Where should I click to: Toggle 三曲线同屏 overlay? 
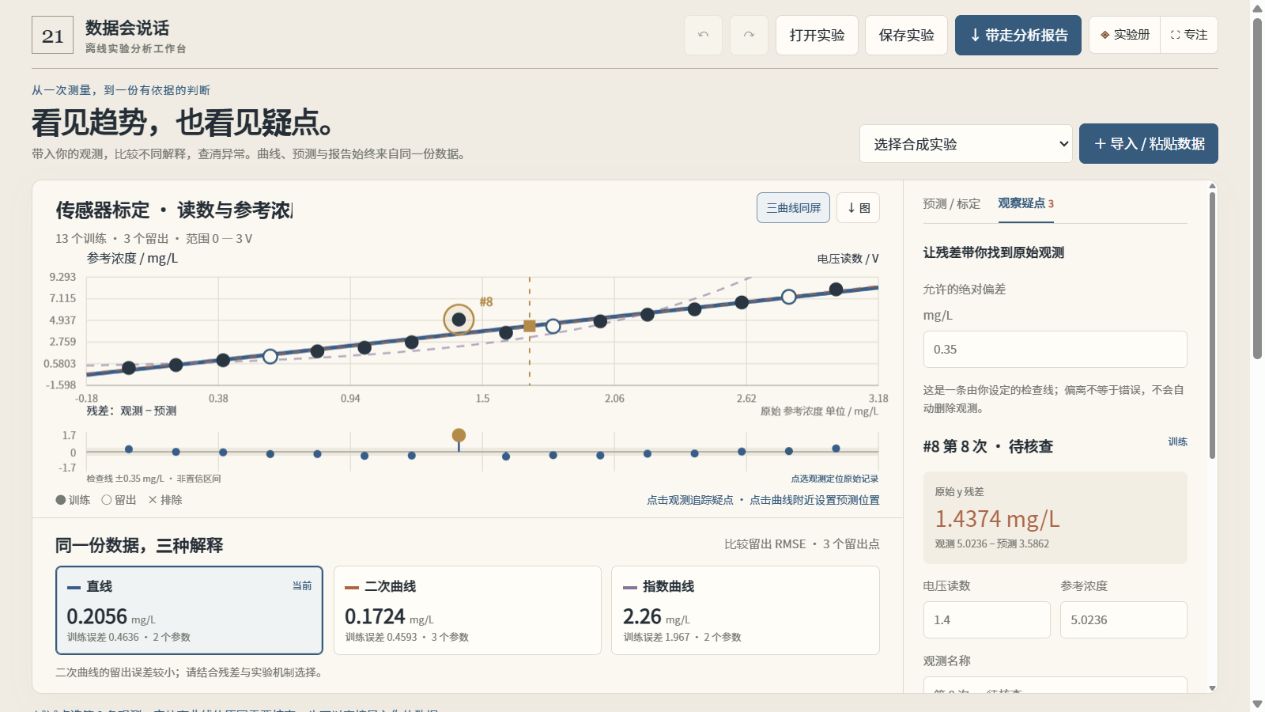[793, 208]
